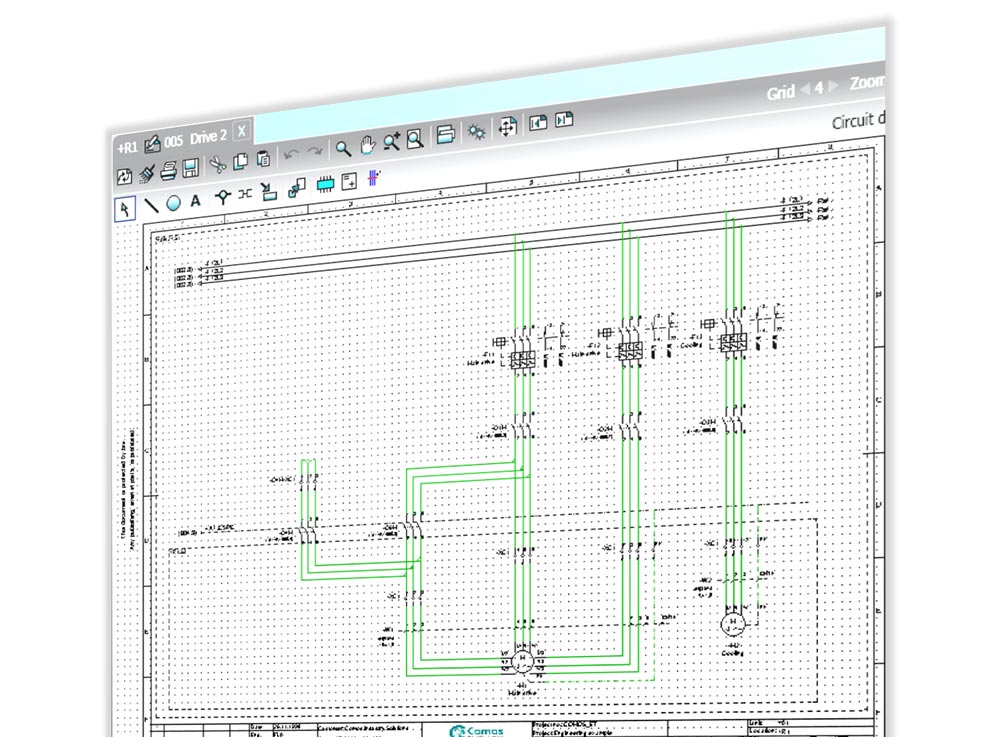The image size is (1000, 737).
Task: Redo the last action
Action: [315, 152]
